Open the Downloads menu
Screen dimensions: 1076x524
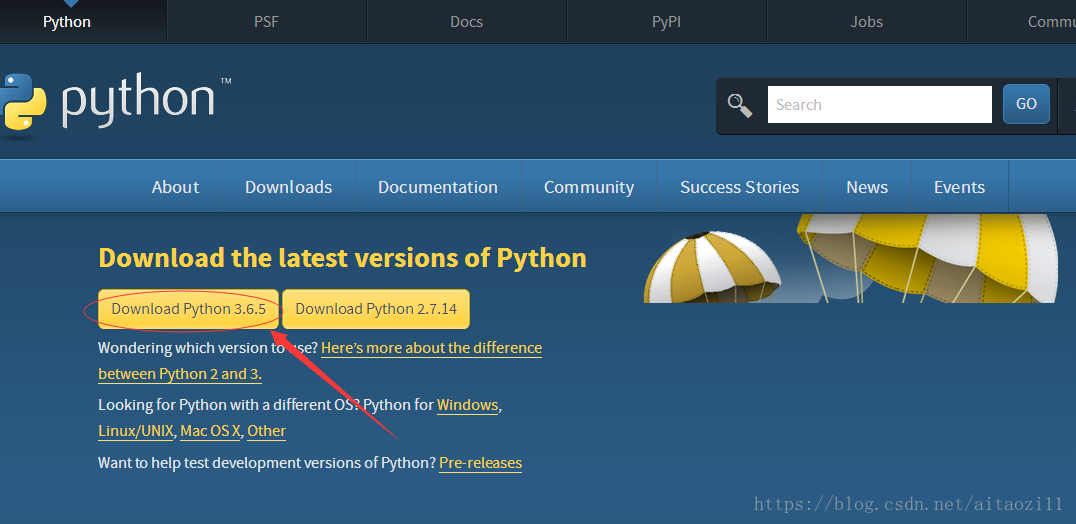pyautogui.click(x=288, y=187)
